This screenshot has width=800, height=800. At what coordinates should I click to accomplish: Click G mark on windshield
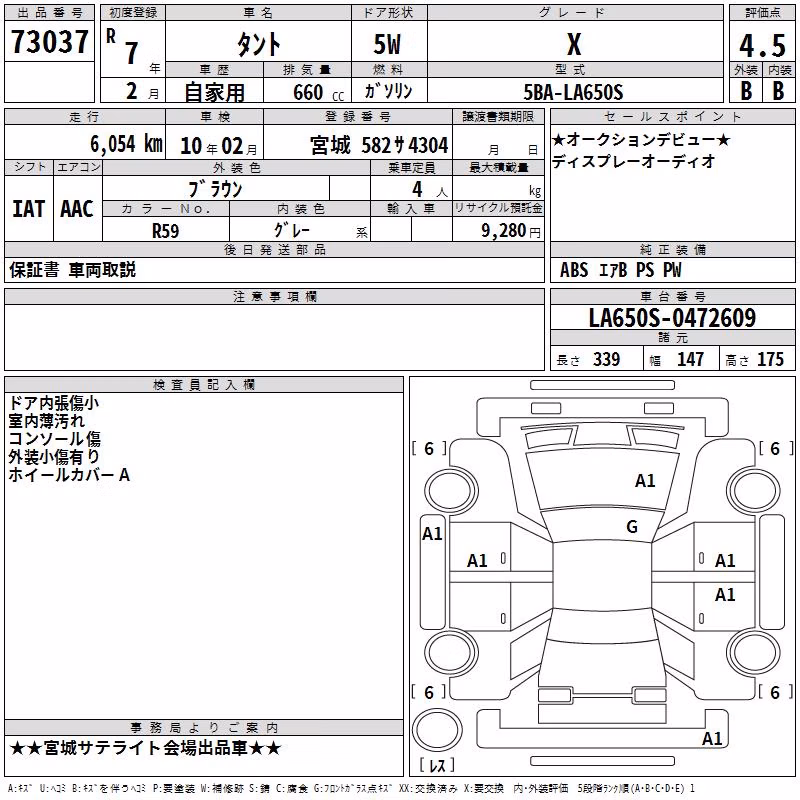632,527
